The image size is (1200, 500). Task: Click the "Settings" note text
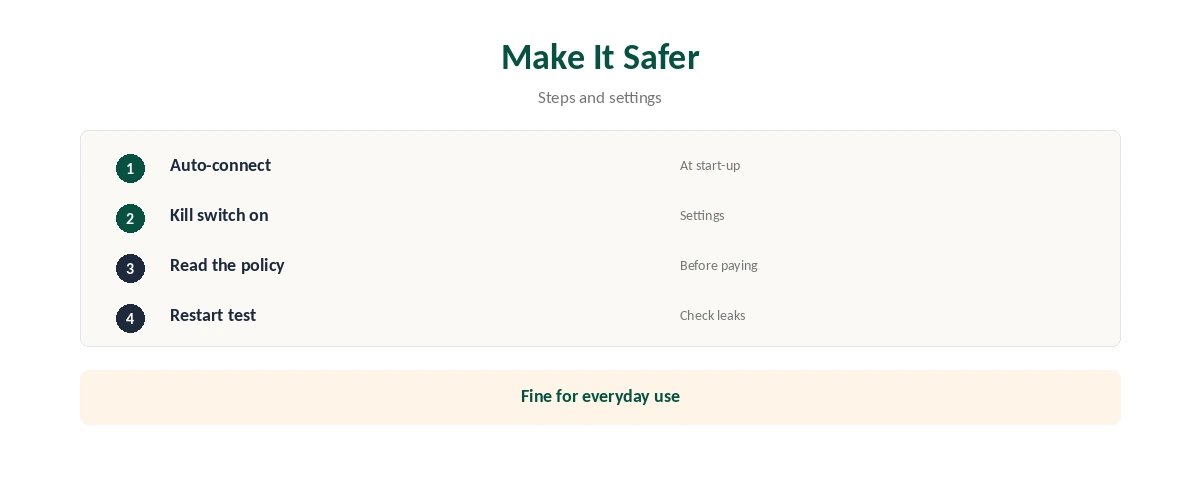click(x=702, y=215)
